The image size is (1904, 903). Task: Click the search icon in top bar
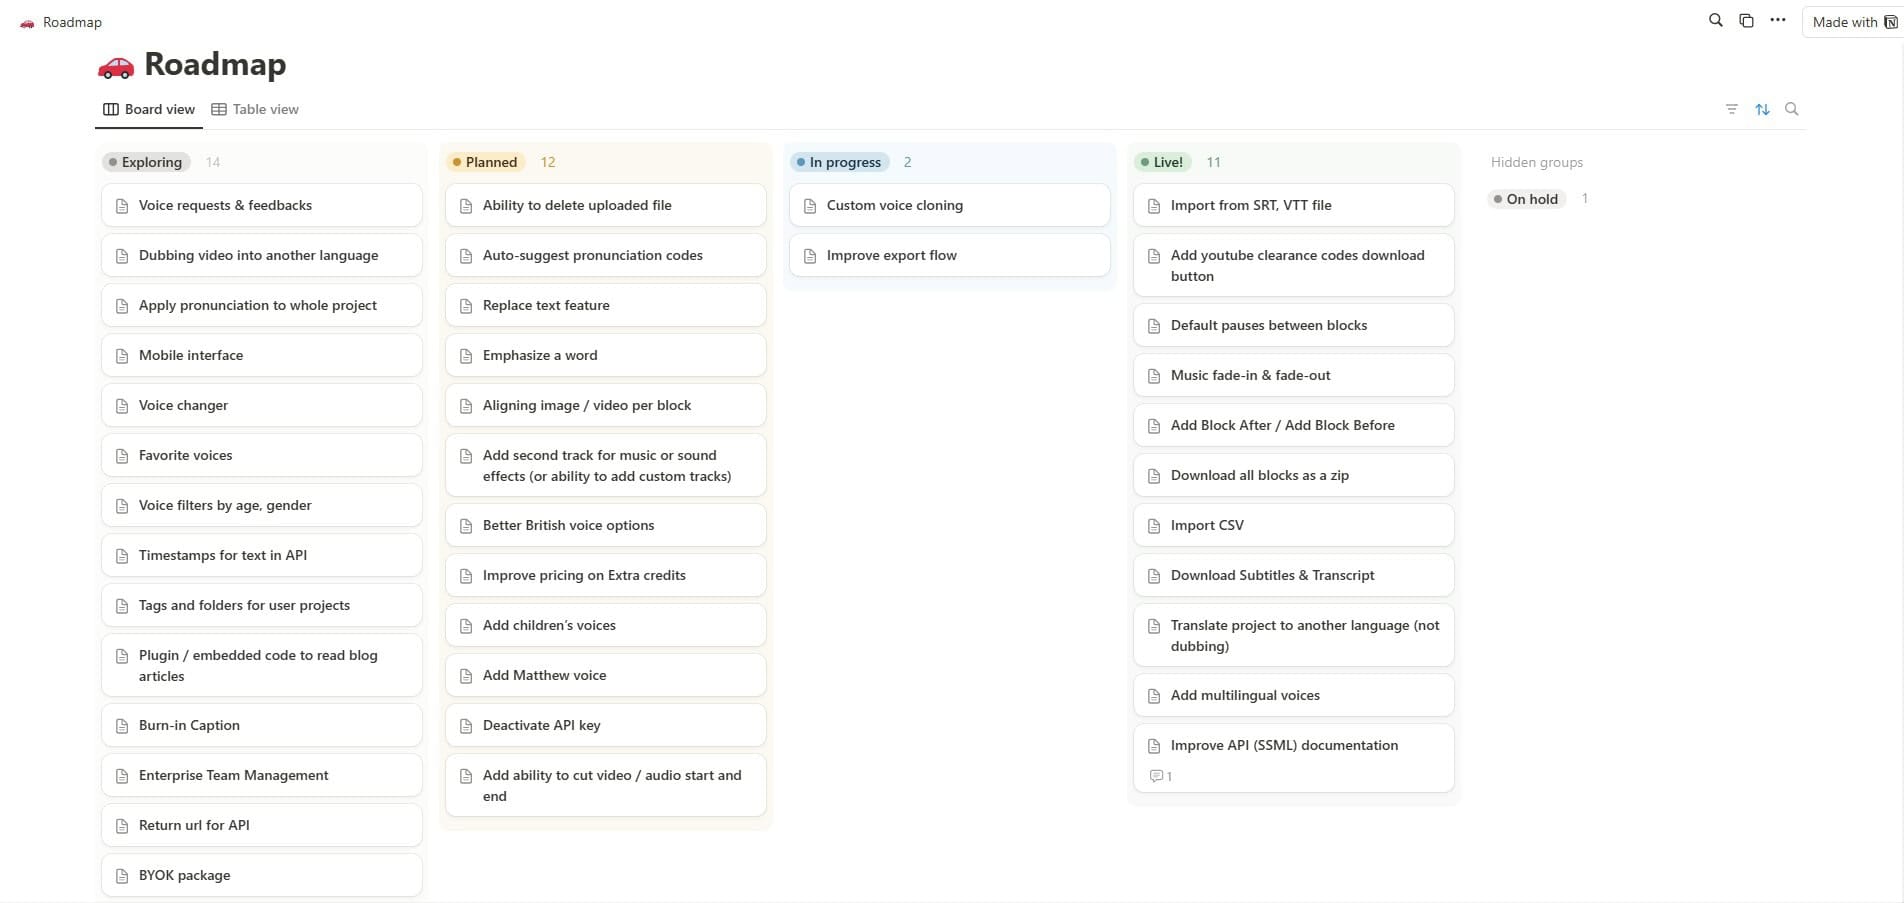[x=1716, y=21]
